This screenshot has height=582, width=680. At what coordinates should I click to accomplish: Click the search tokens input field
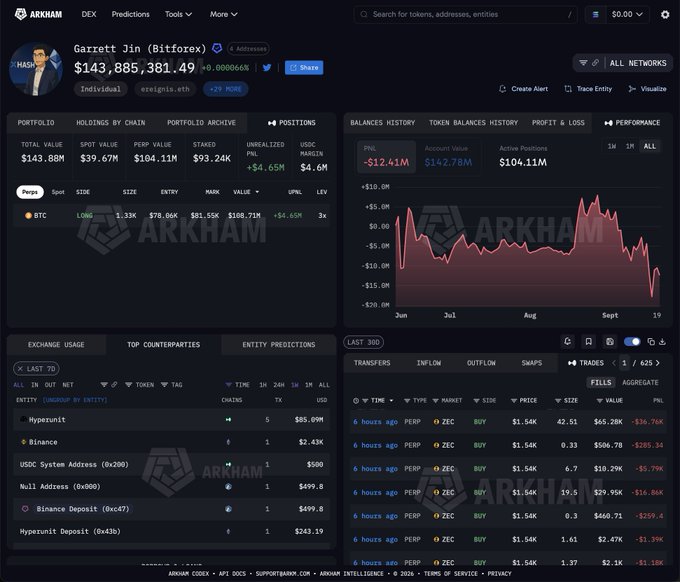click(465, 14)
